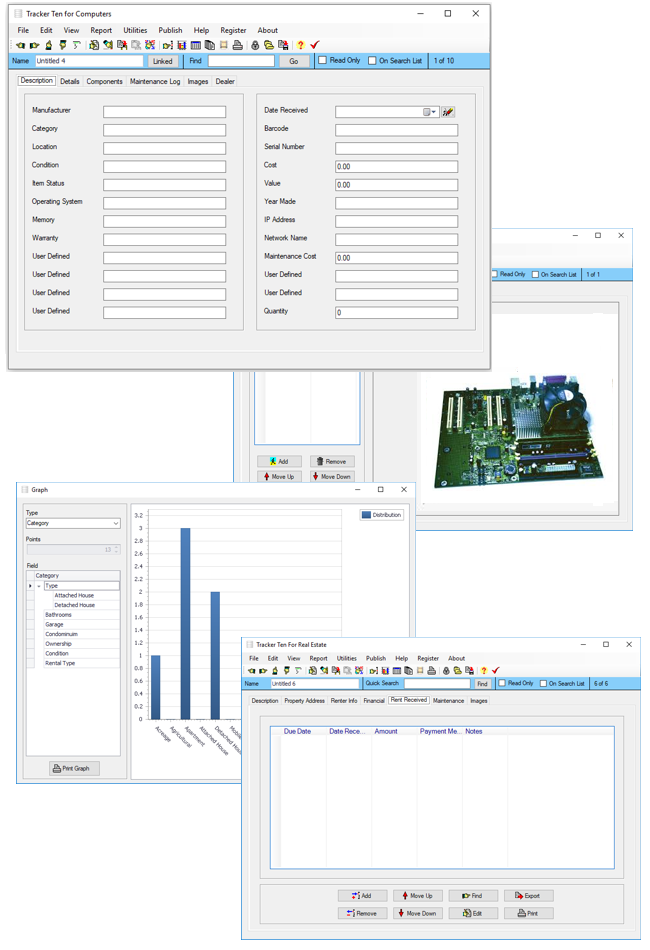Click the printer icon in Computers toolbar
The image size is (650, 950).
point(237,45)
